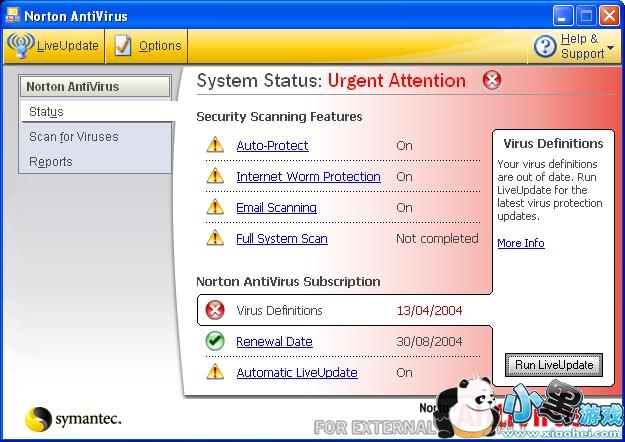The width and height of the screenshot is (625, 442).
Task: Minimize the Norton AntiVirus window
Action: (x=563, y=16)
